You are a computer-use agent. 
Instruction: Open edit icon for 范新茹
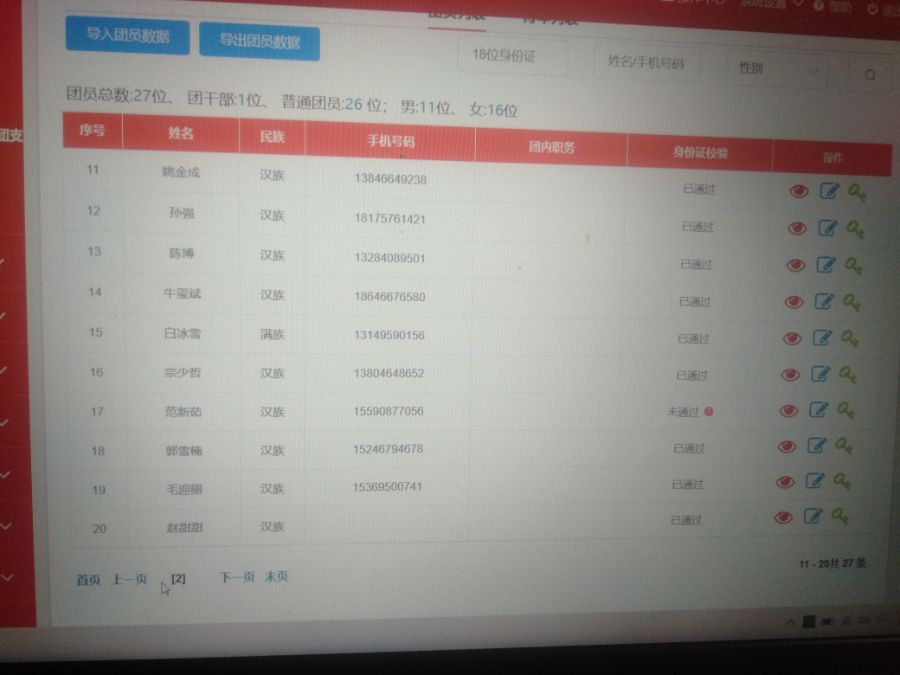[x=818, y=410]
